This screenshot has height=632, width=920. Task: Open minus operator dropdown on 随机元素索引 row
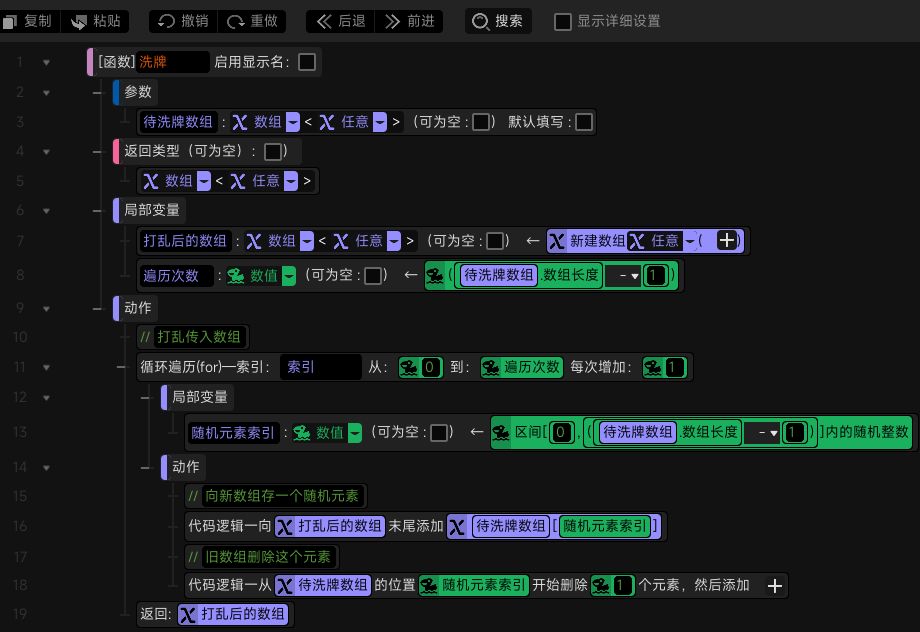click(x=762, y=433)
